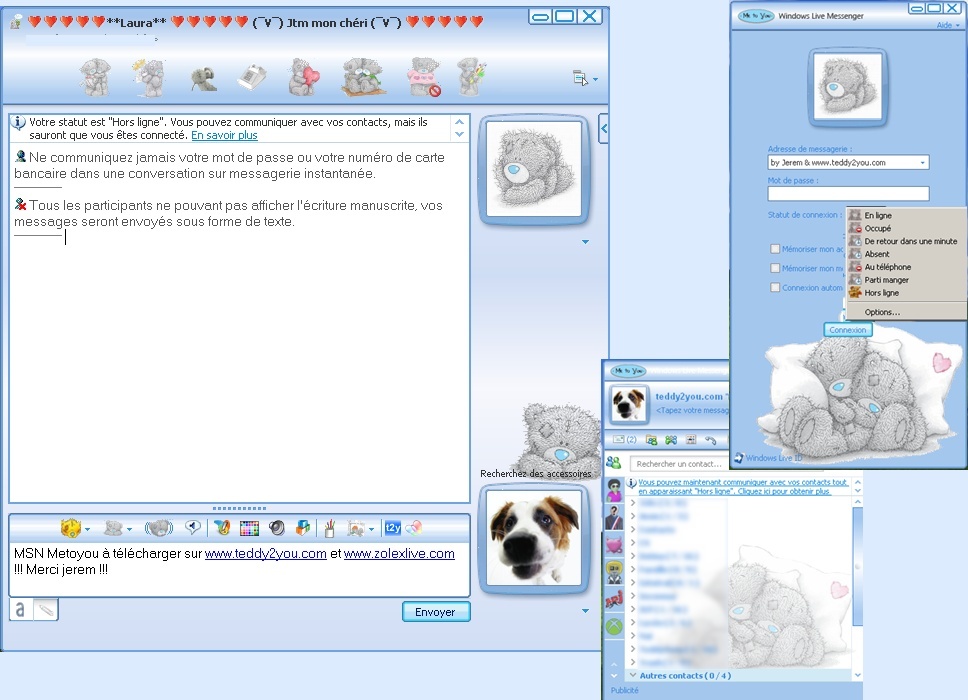968x700 pixels.
Task: Collapse the display picture side panel arrow
Action: click(604, 129)
